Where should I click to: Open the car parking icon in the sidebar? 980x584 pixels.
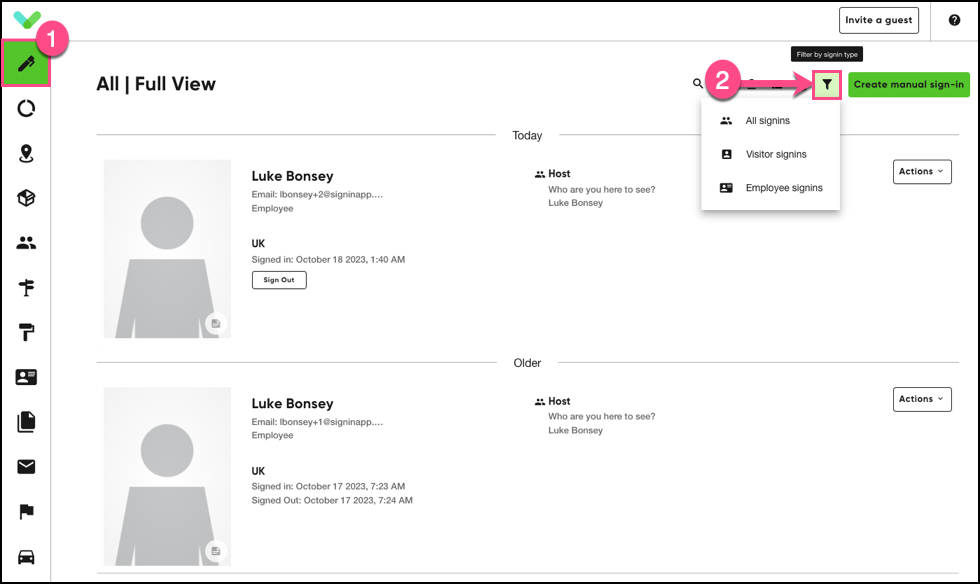click(x=26, y=557)
